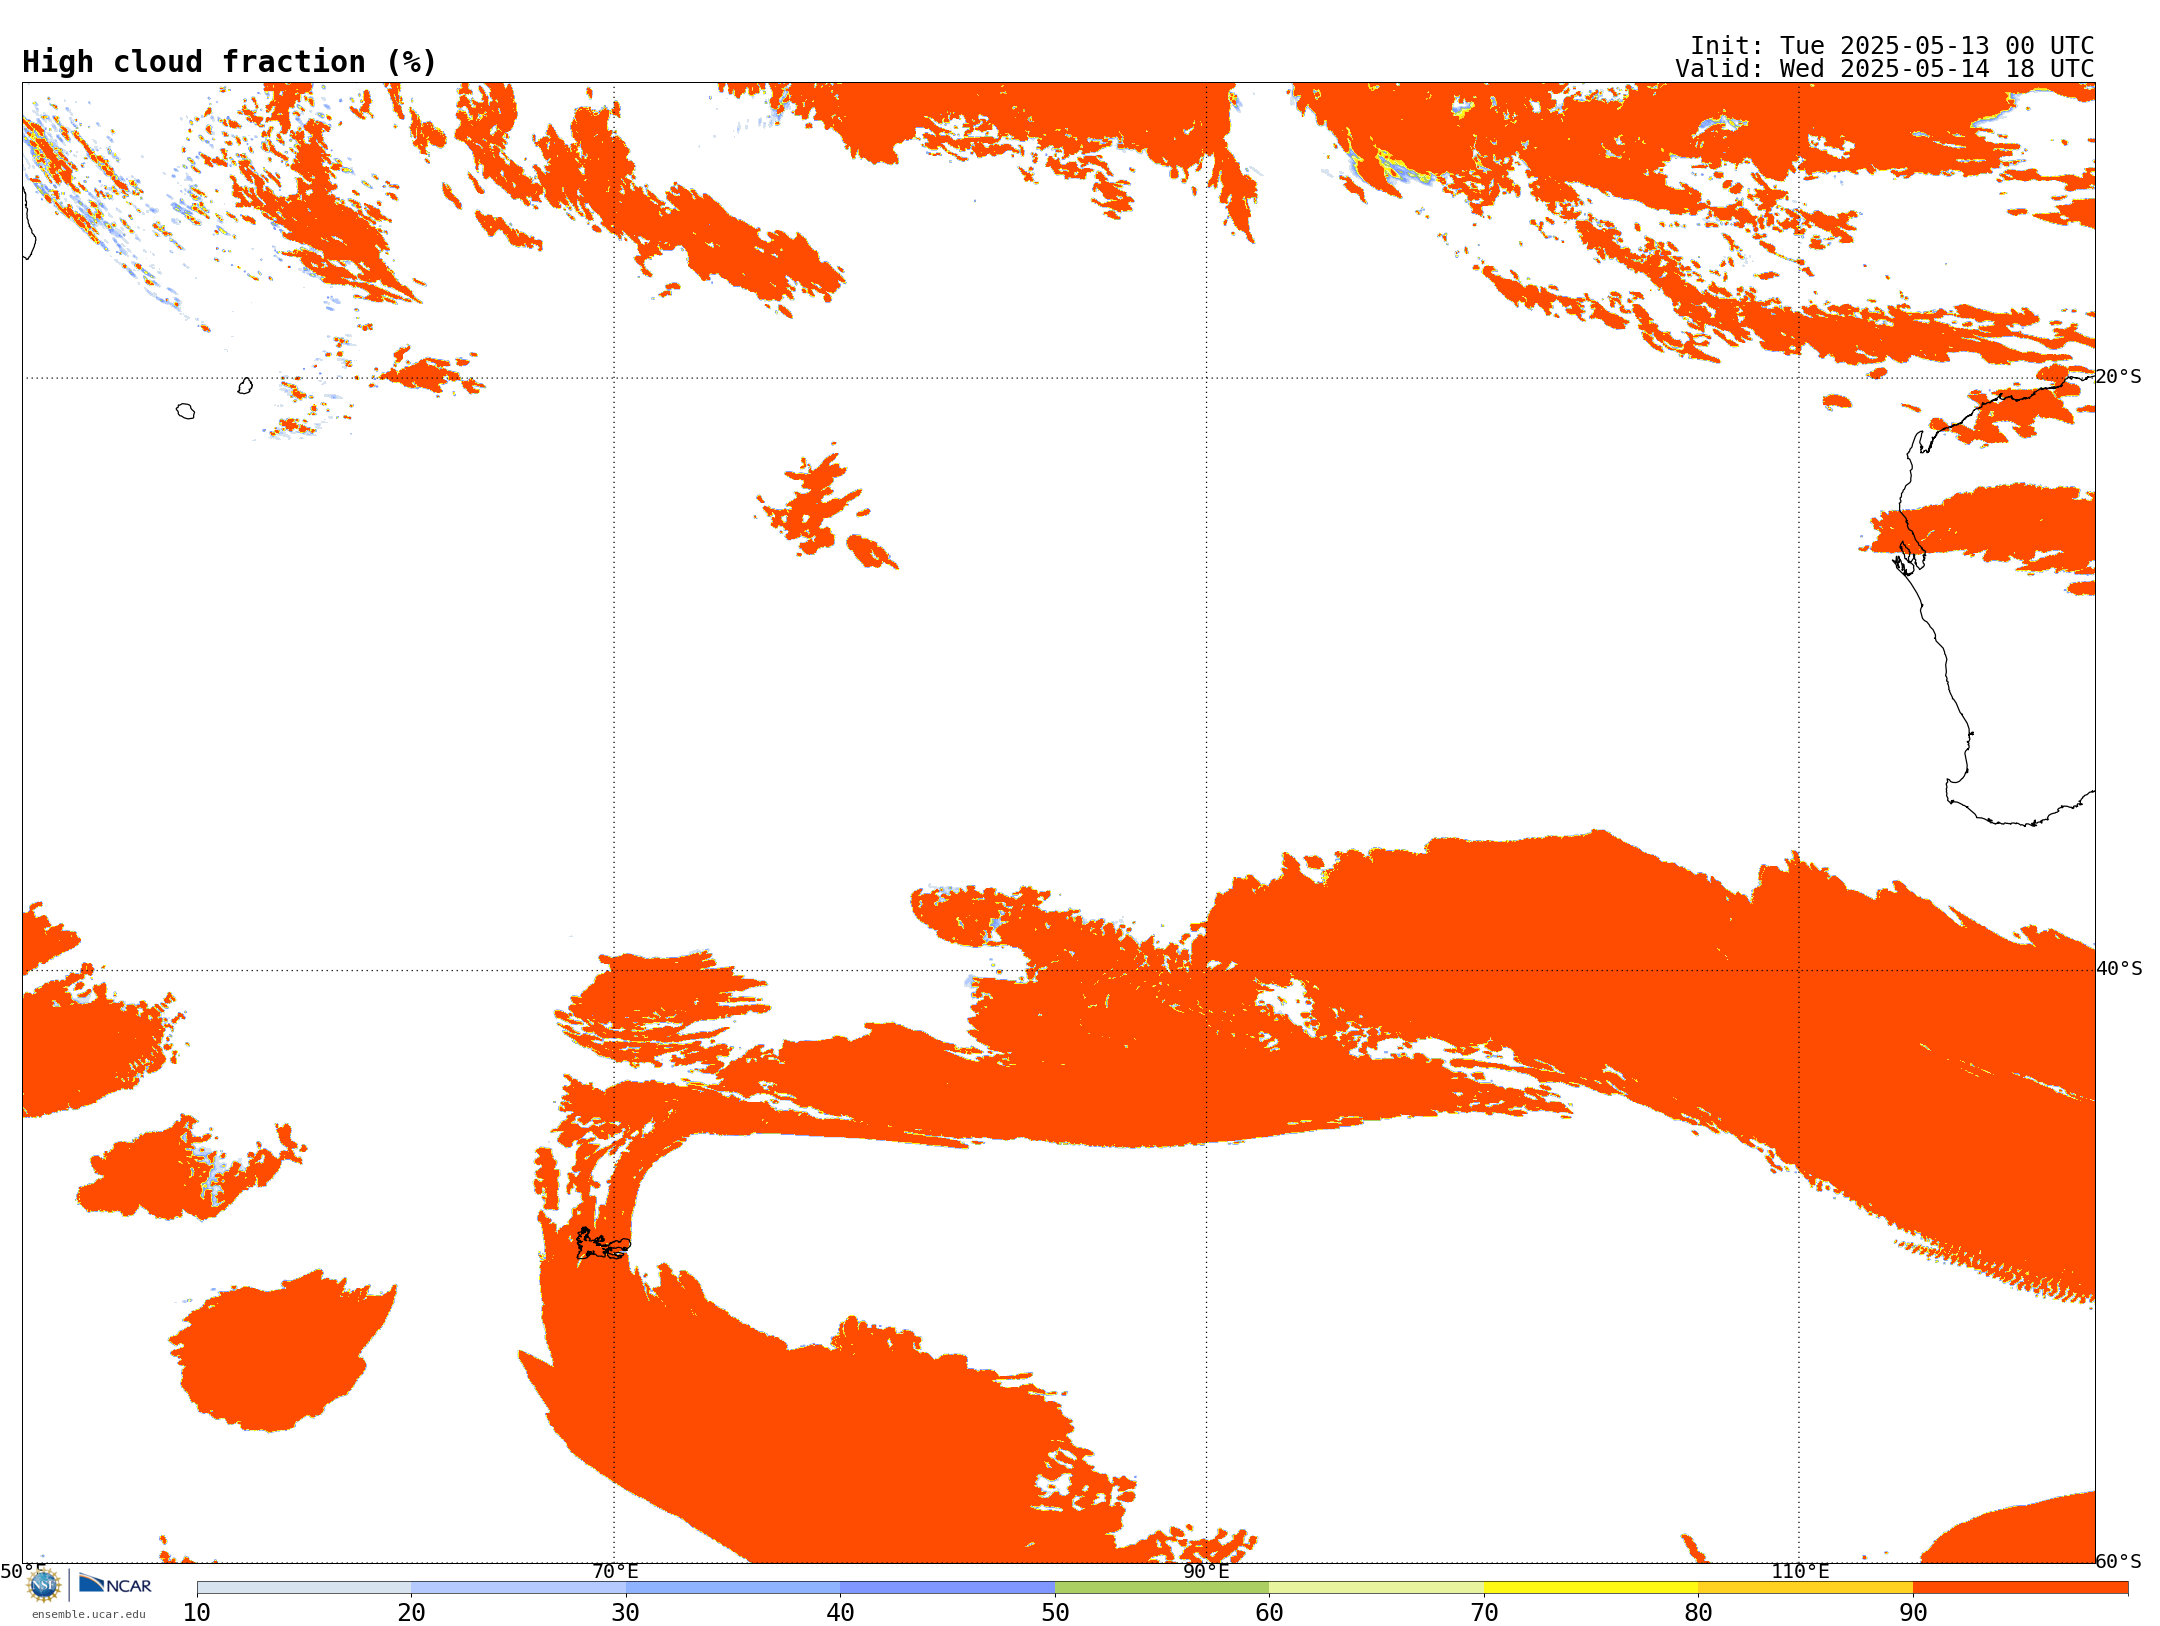Click the 'Valid: Wed 2025-05-14 18 UTC' text
Viewport: 2160px width, 1626px height.
tap(1885, 69)
